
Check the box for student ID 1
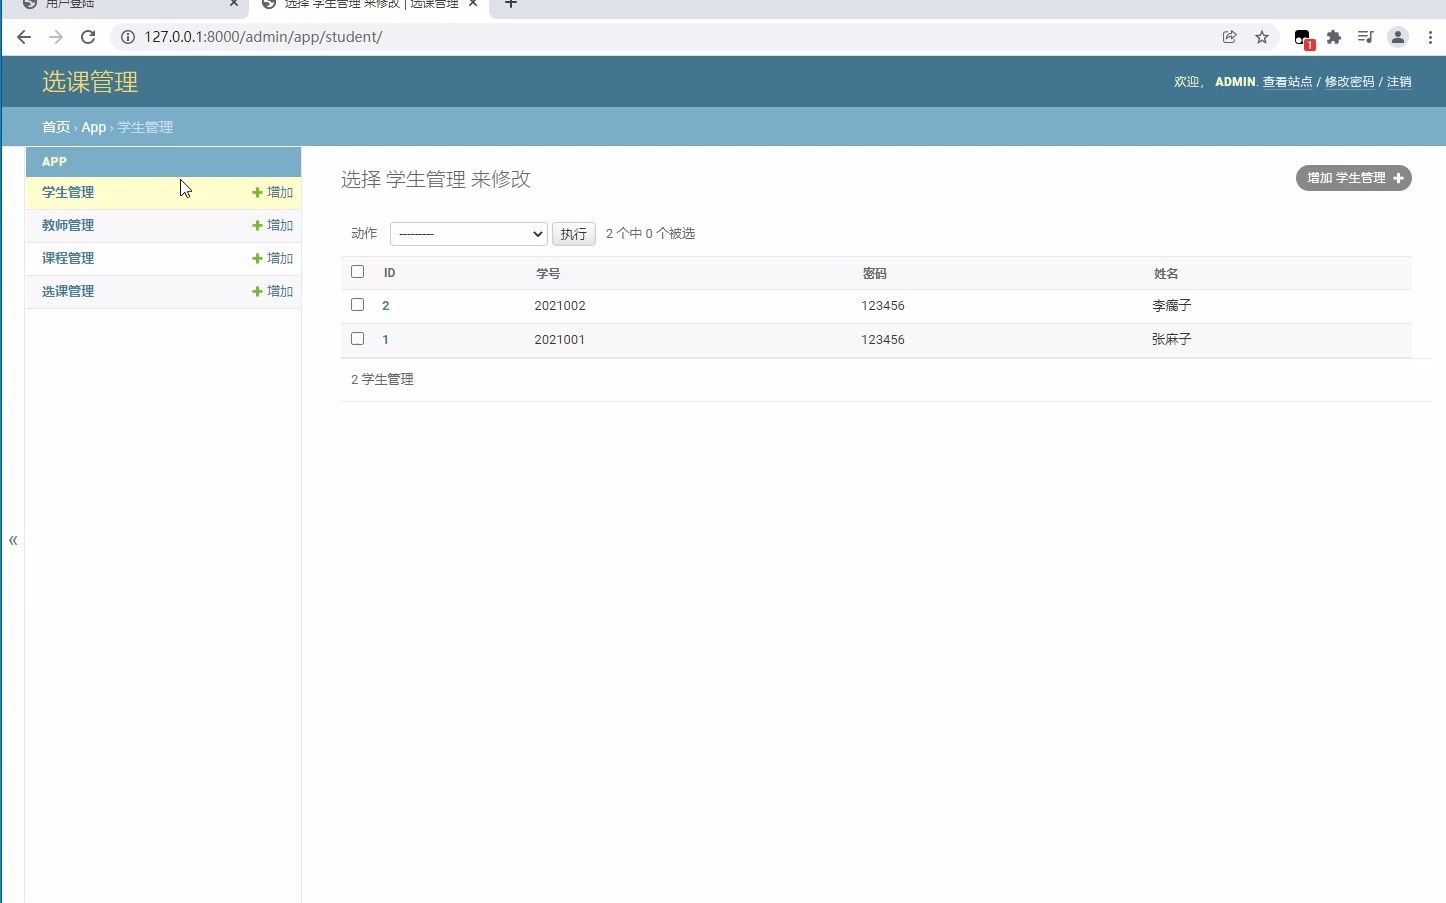click(x=357, y=339)
